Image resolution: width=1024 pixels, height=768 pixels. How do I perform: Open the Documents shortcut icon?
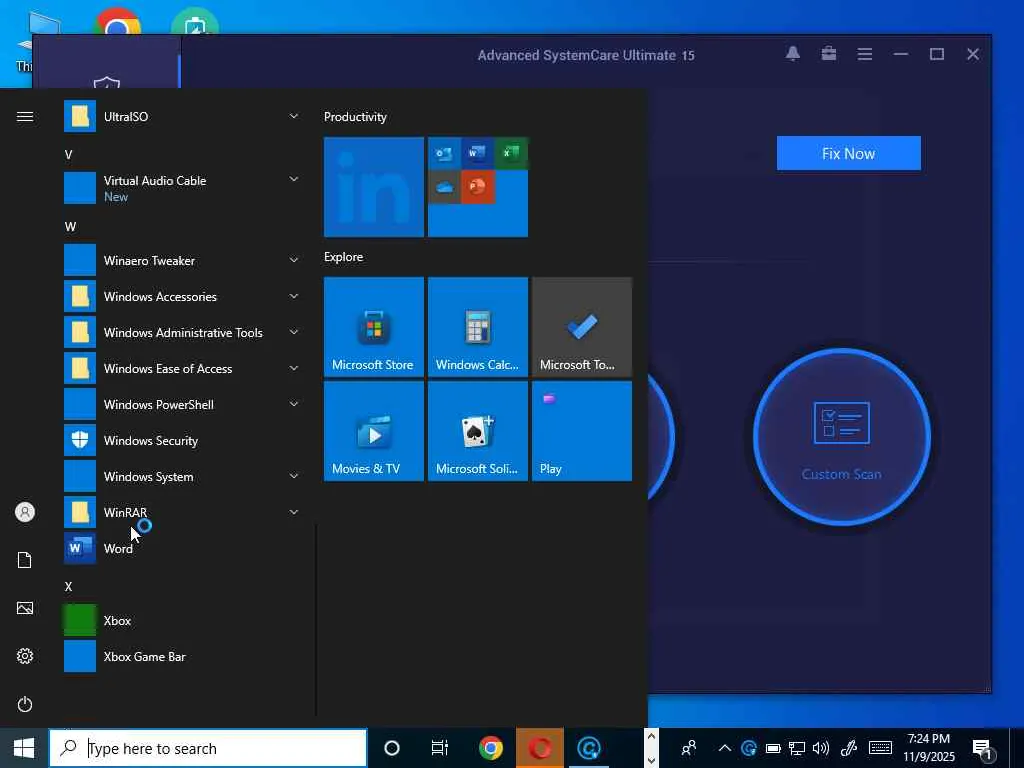pos(25,560)
